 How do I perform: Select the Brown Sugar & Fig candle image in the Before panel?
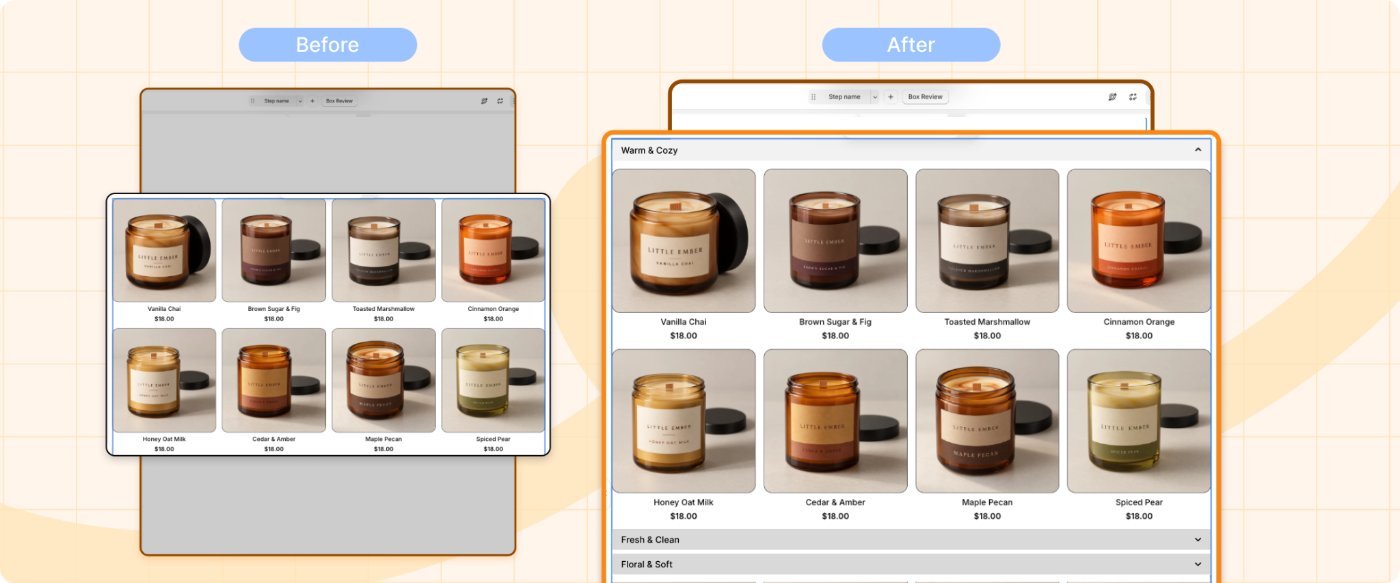coord(274,251)
